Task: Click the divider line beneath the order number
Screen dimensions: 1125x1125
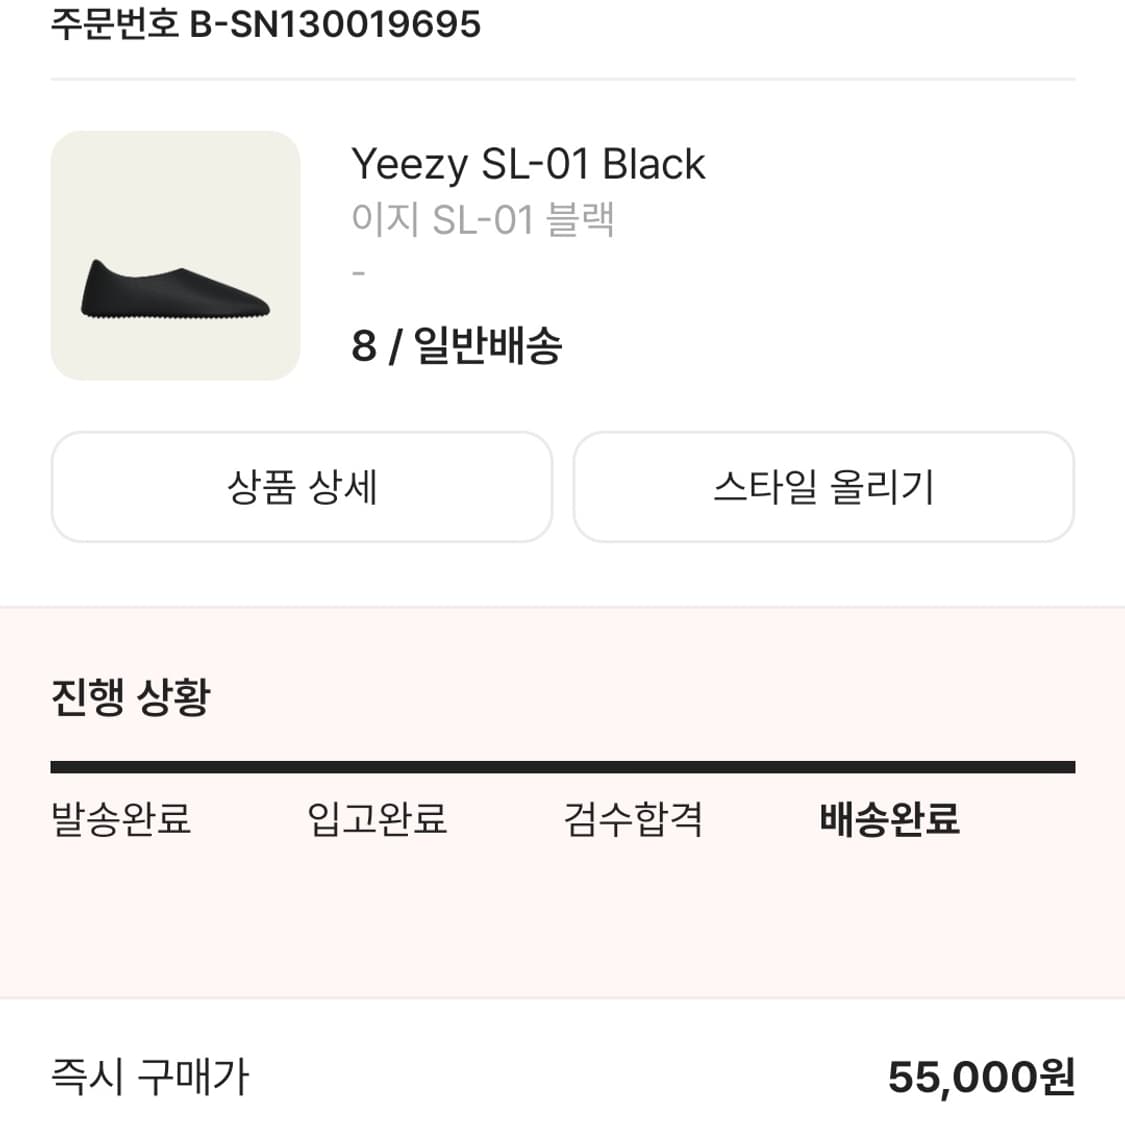Action: [x=562, y=79]
